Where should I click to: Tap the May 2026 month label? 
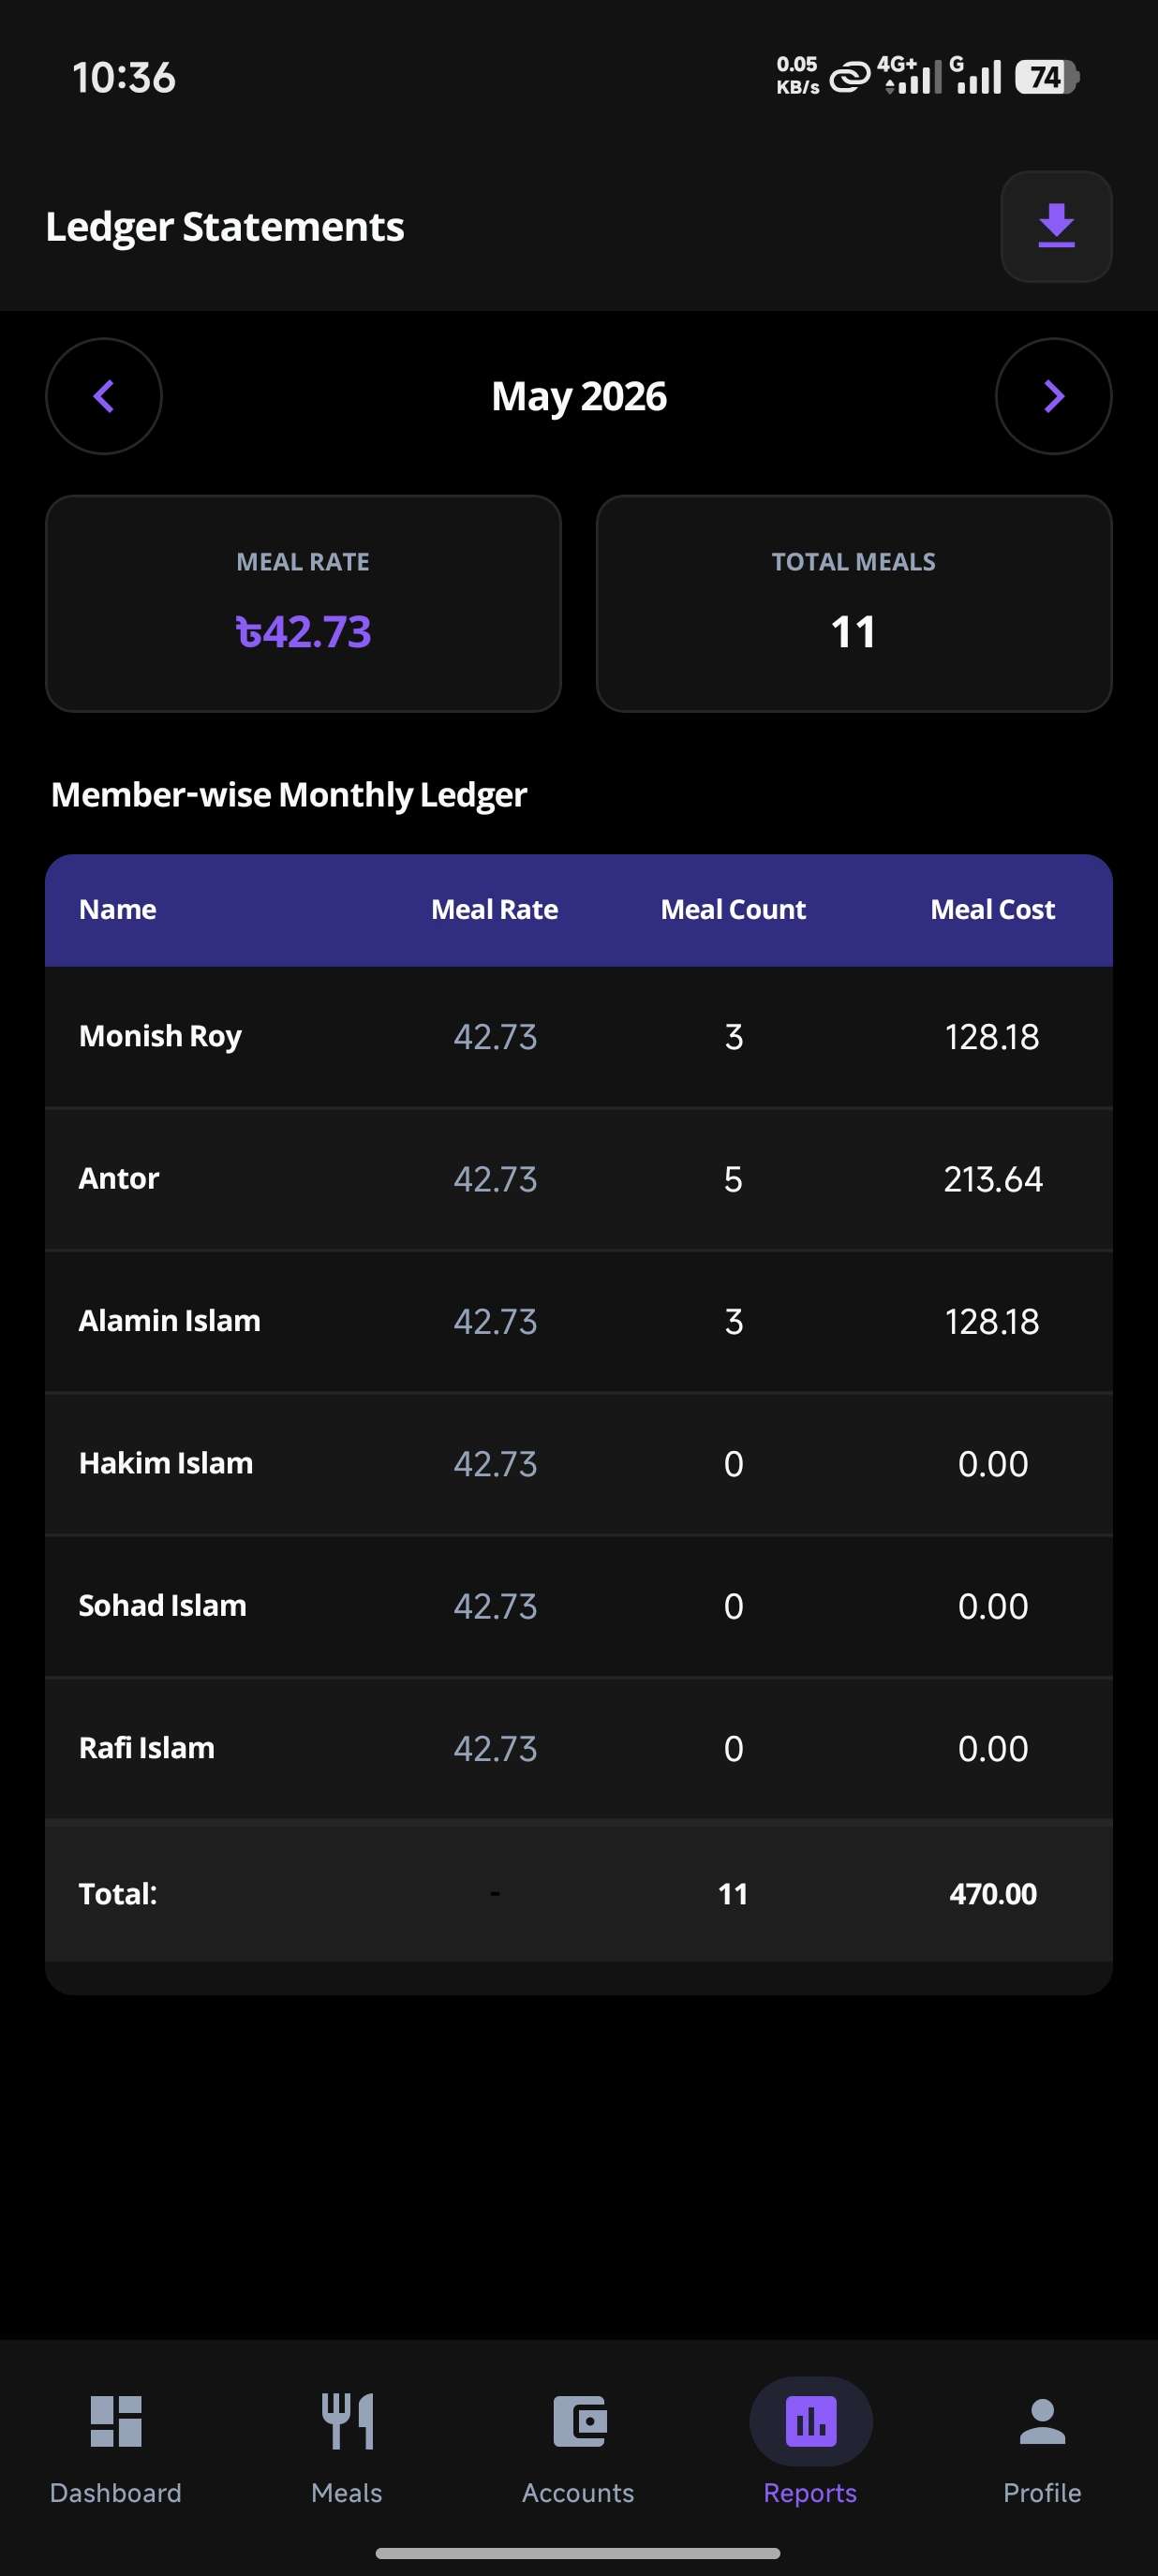pyautogui.click(x=579, y=396)
